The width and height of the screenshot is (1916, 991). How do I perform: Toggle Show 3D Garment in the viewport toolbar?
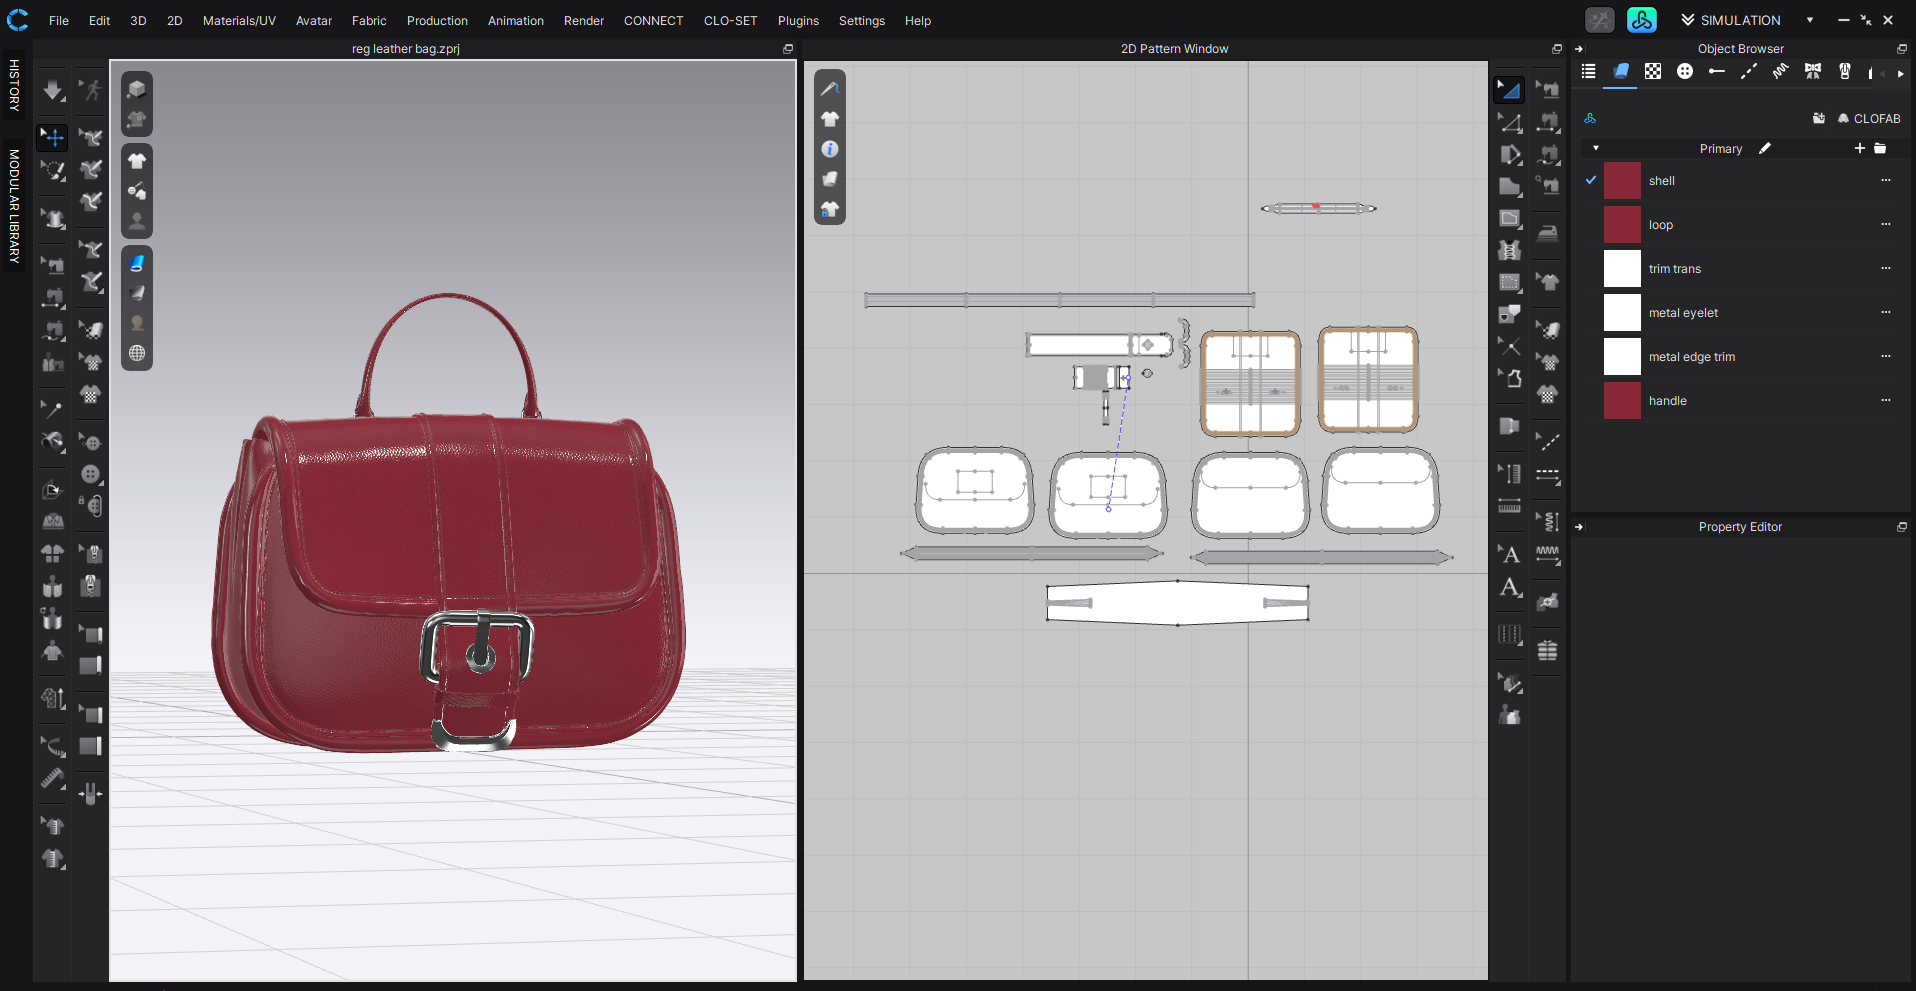click(136, 160)
